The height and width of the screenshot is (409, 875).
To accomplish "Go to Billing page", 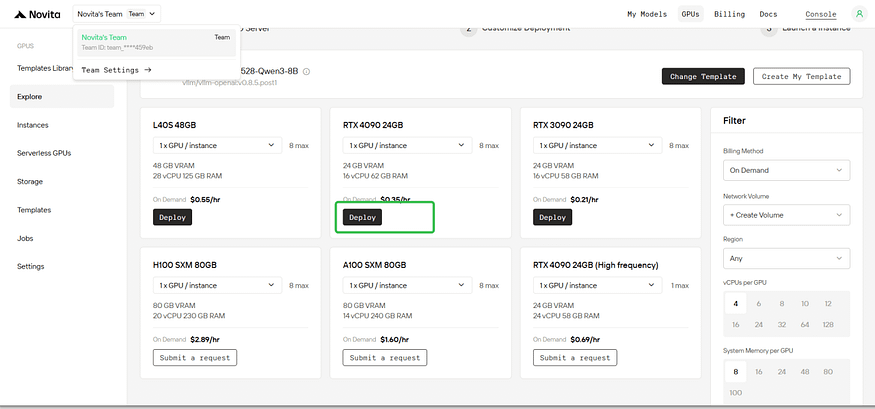I will pos(729,14).
